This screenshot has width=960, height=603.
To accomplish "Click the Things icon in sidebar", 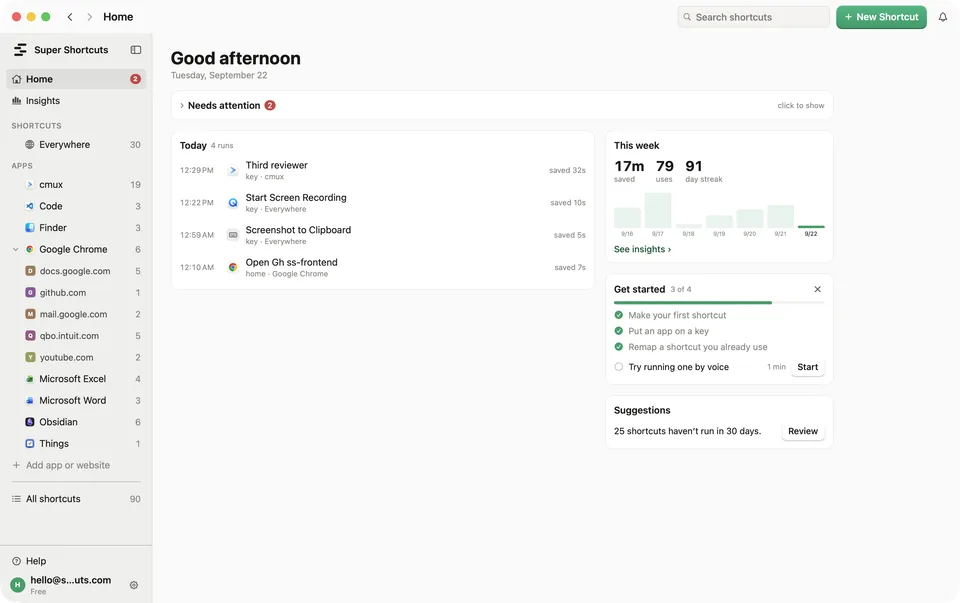I will 29,444.
